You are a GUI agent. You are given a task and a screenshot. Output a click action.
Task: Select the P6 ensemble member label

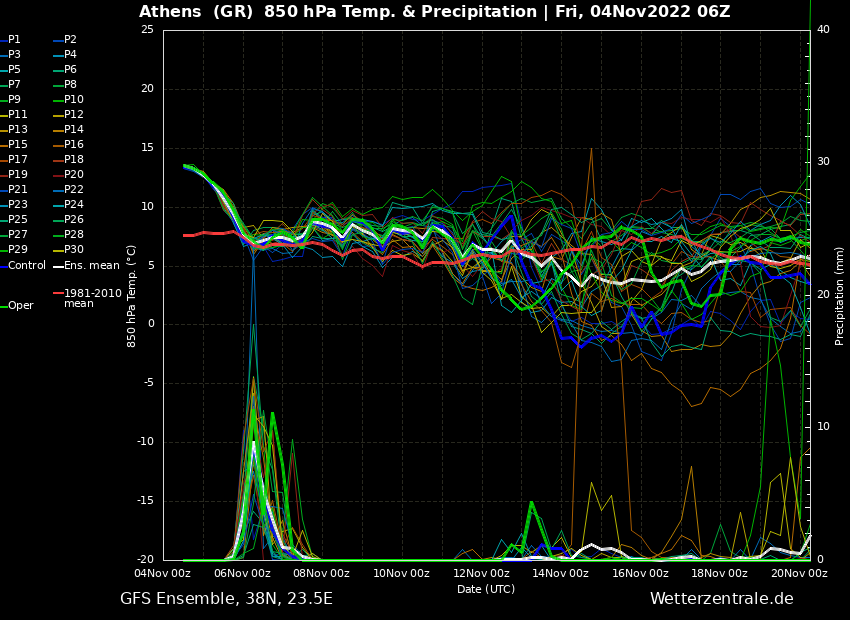[x=65, y=69]
